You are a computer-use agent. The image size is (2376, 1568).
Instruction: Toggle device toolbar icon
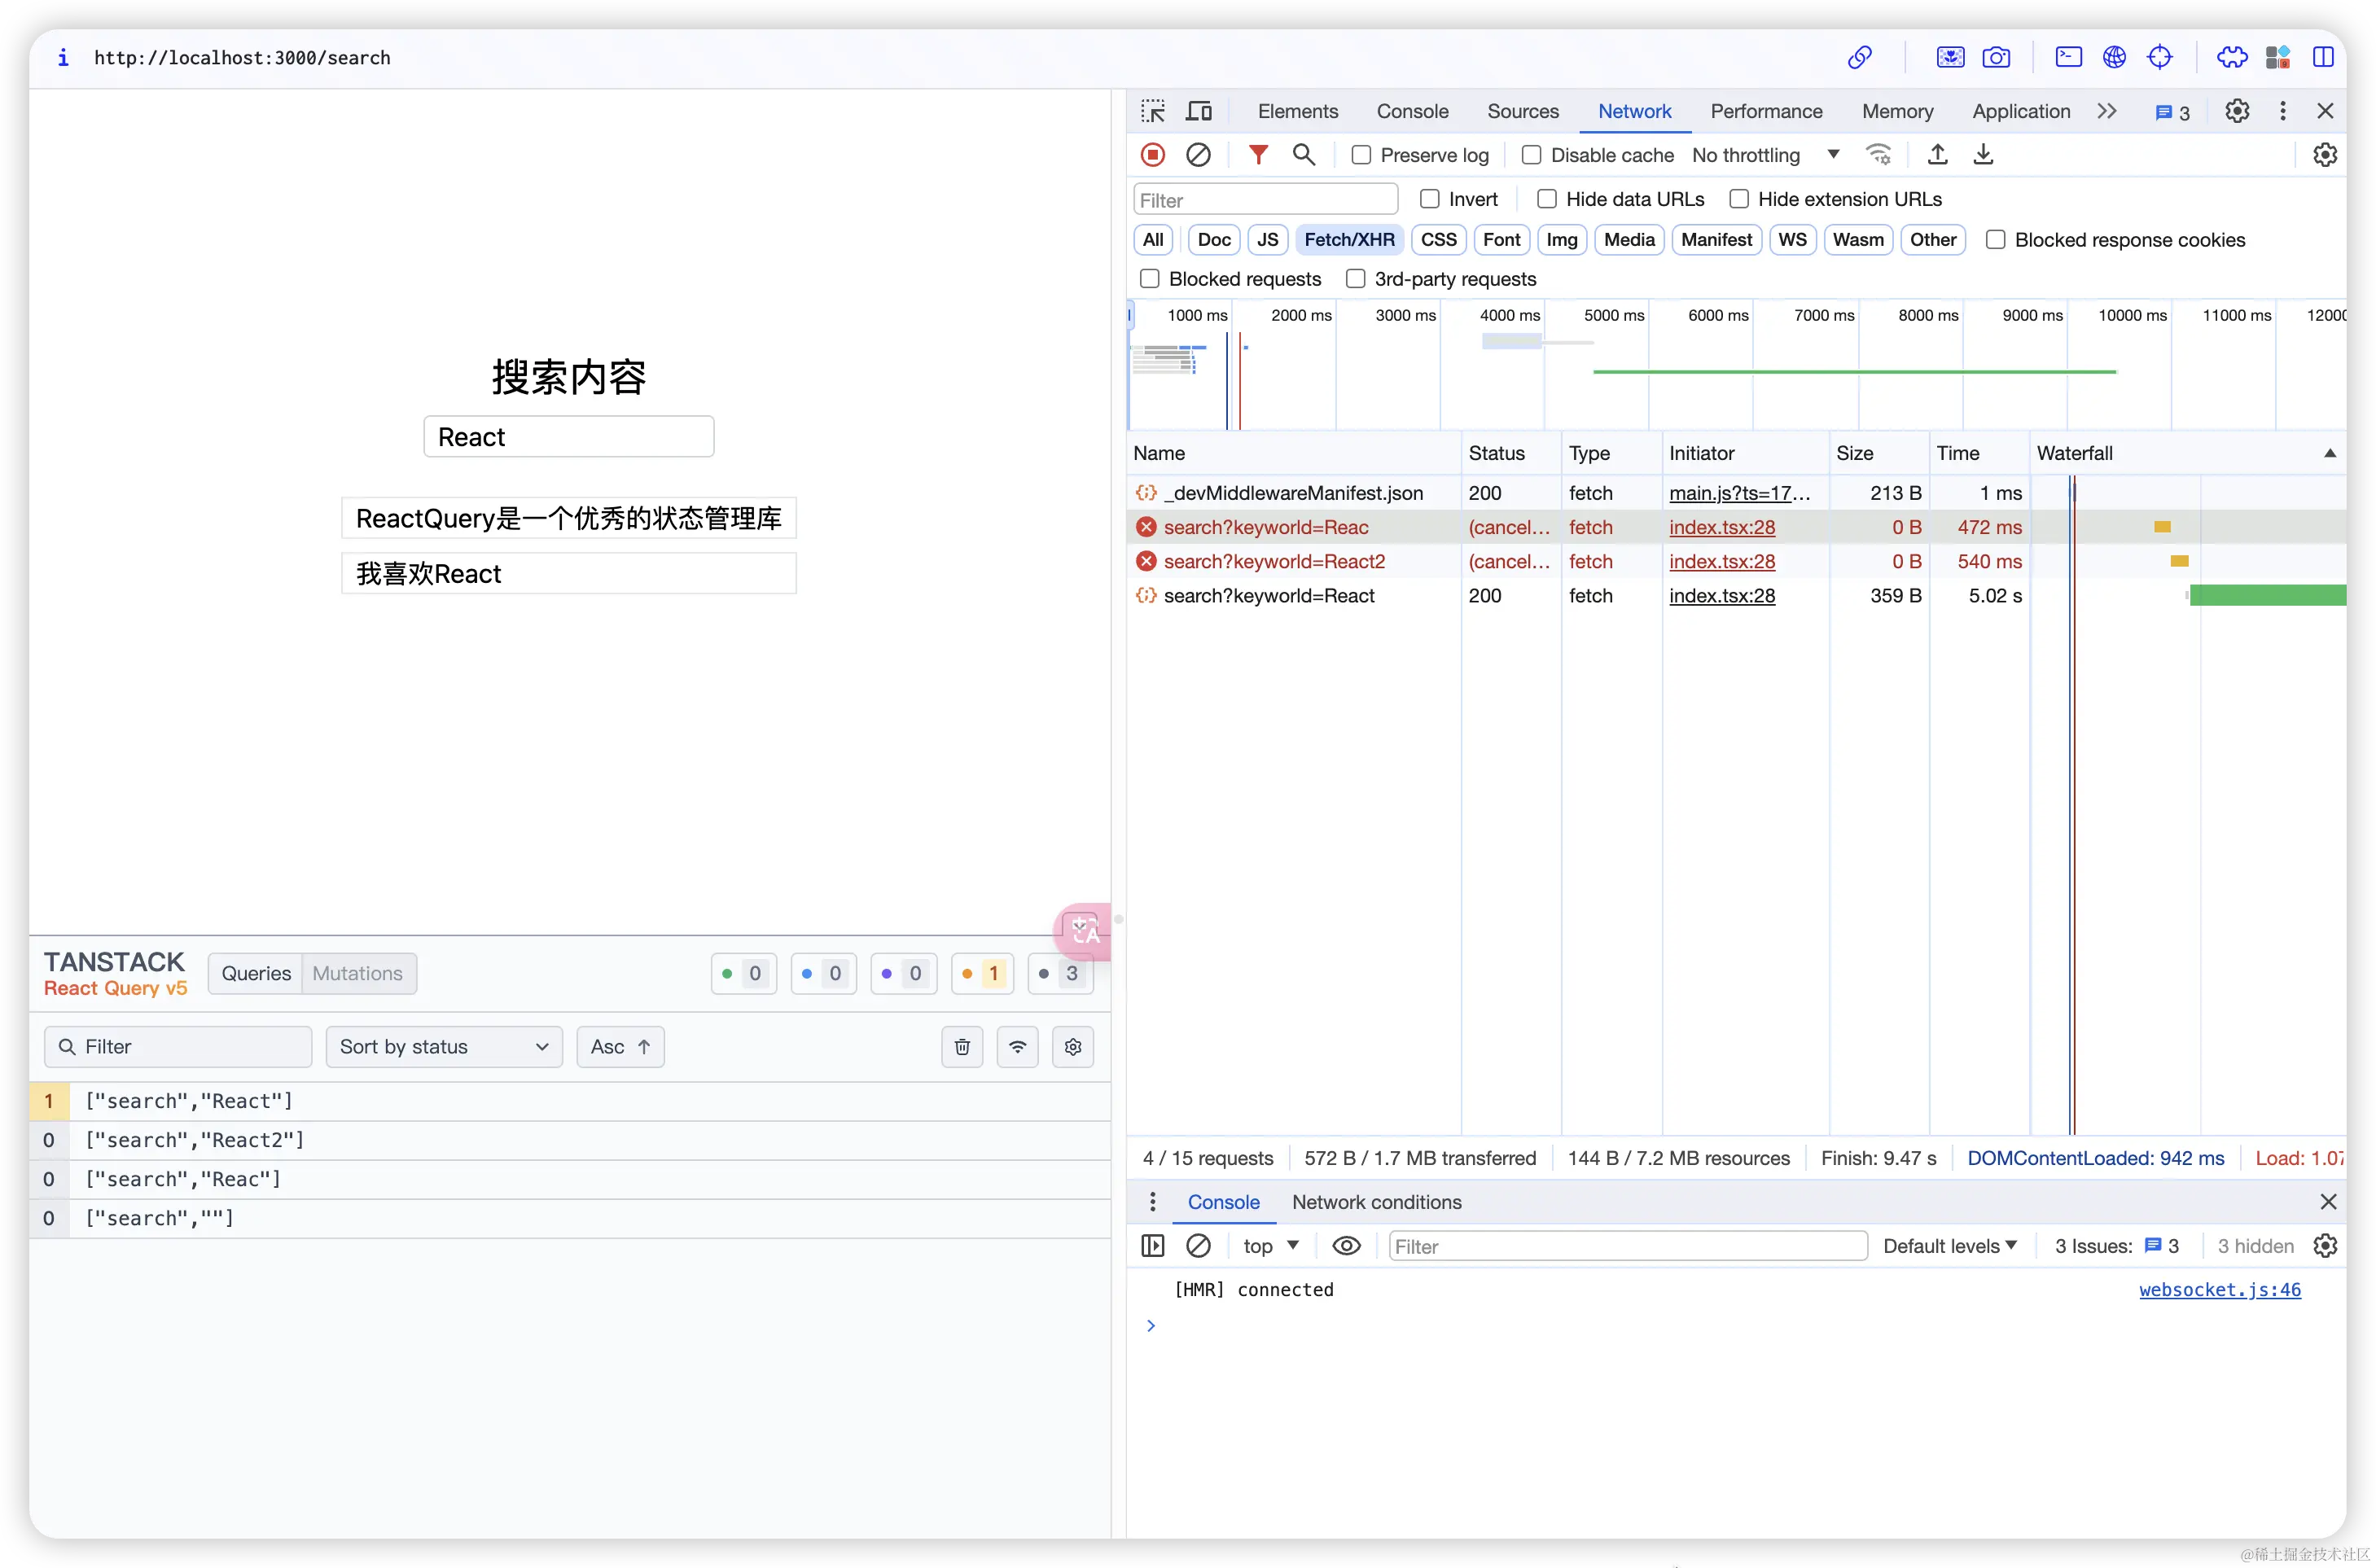click(x=1198, y=111)
